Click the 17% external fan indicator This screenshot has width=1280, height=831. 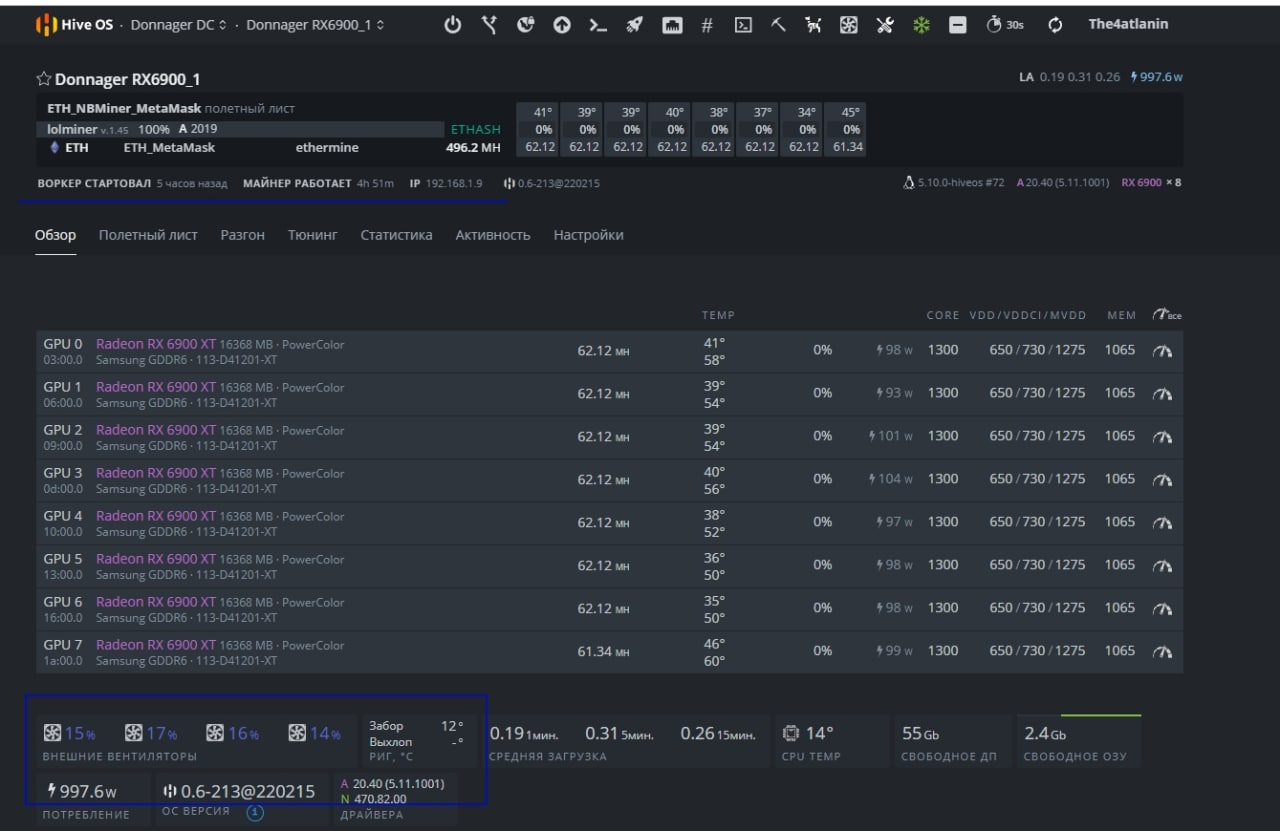(151, 734)
